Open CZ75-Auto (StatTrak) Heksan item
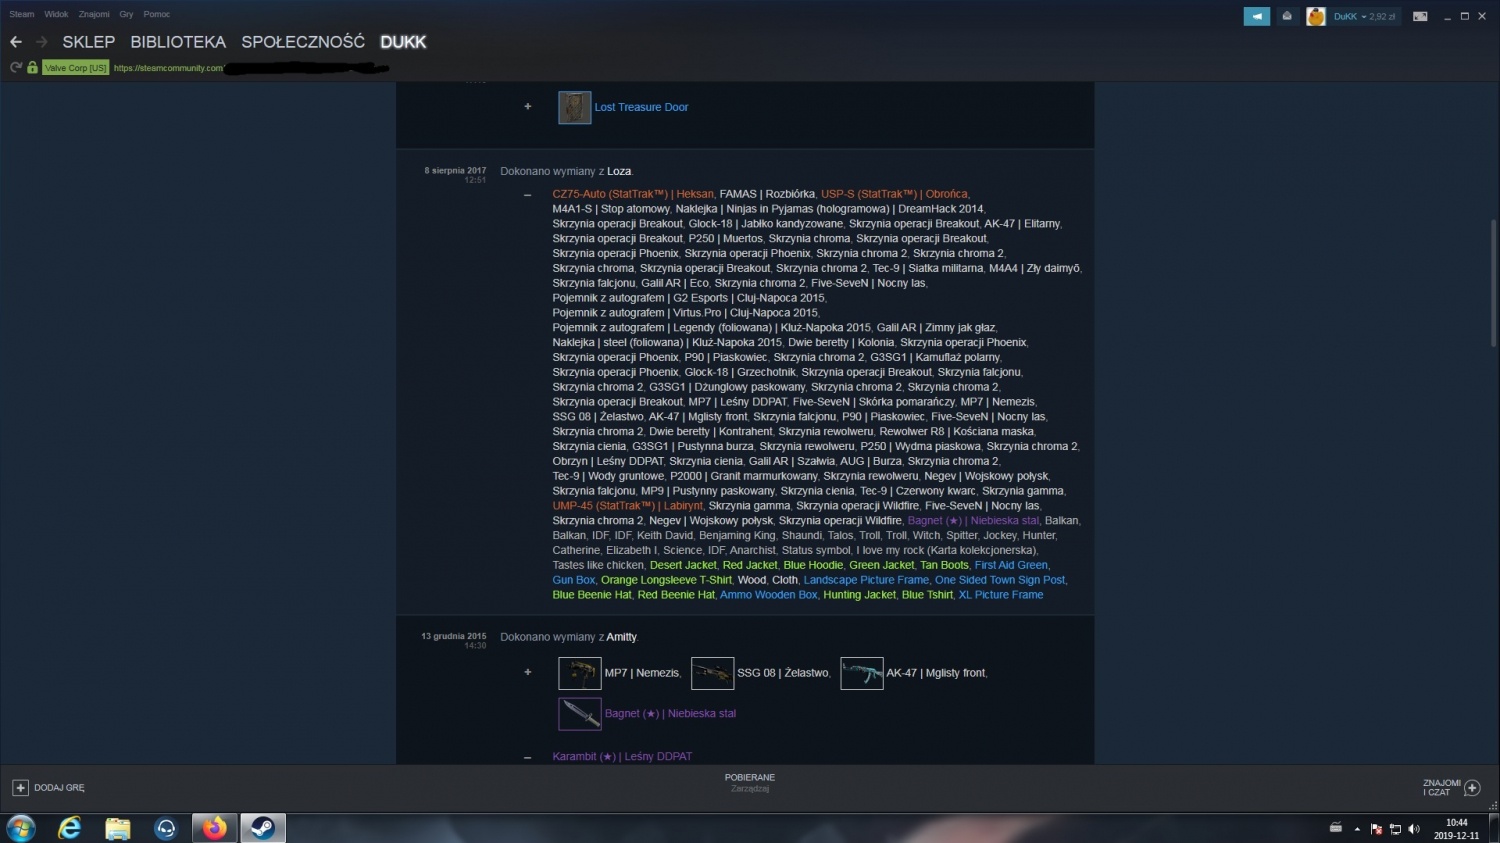Image resolution: width=1500 pixels, height=843 pixels. [x=633, y=194]
